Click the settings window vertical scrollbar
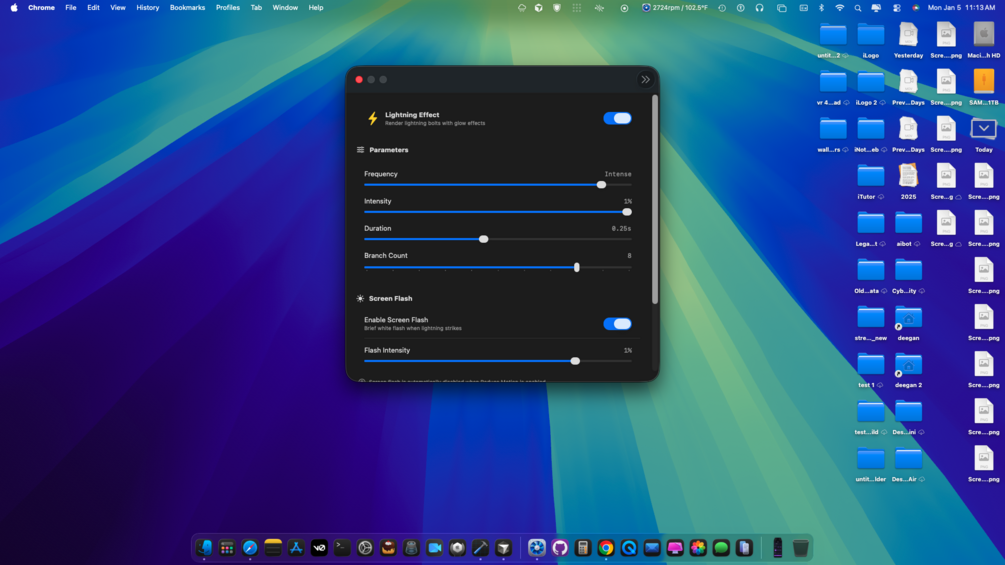 click(x=654, y=199)
